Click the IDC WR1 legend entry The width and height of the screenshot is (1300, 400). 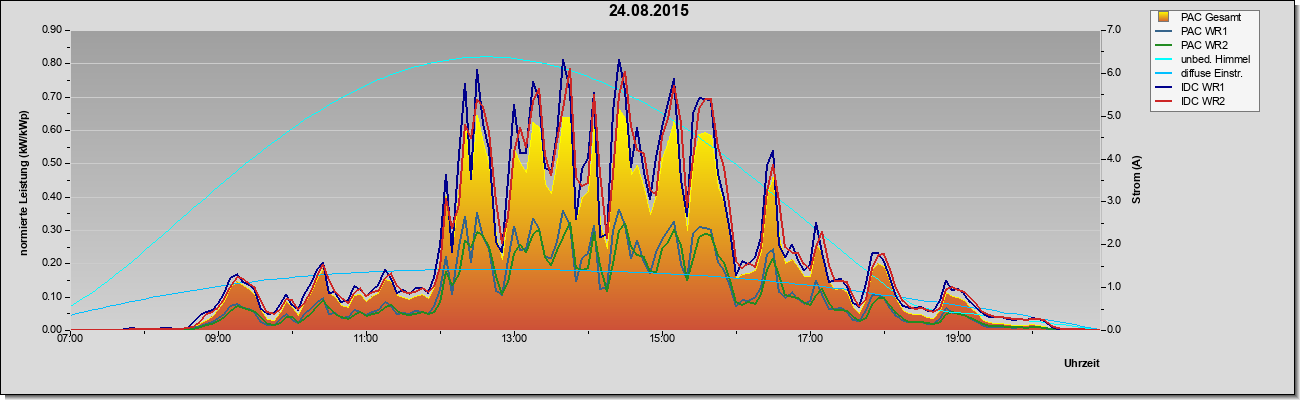(1192, 87)
